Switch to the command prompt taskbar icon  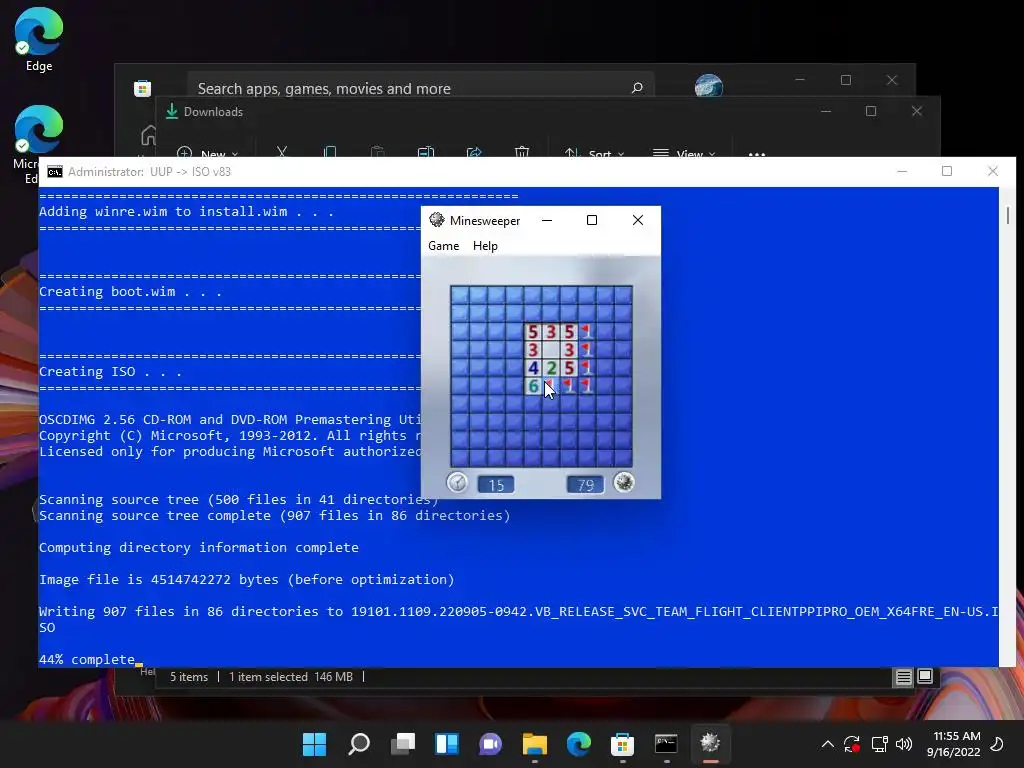(x=666, y=744)
